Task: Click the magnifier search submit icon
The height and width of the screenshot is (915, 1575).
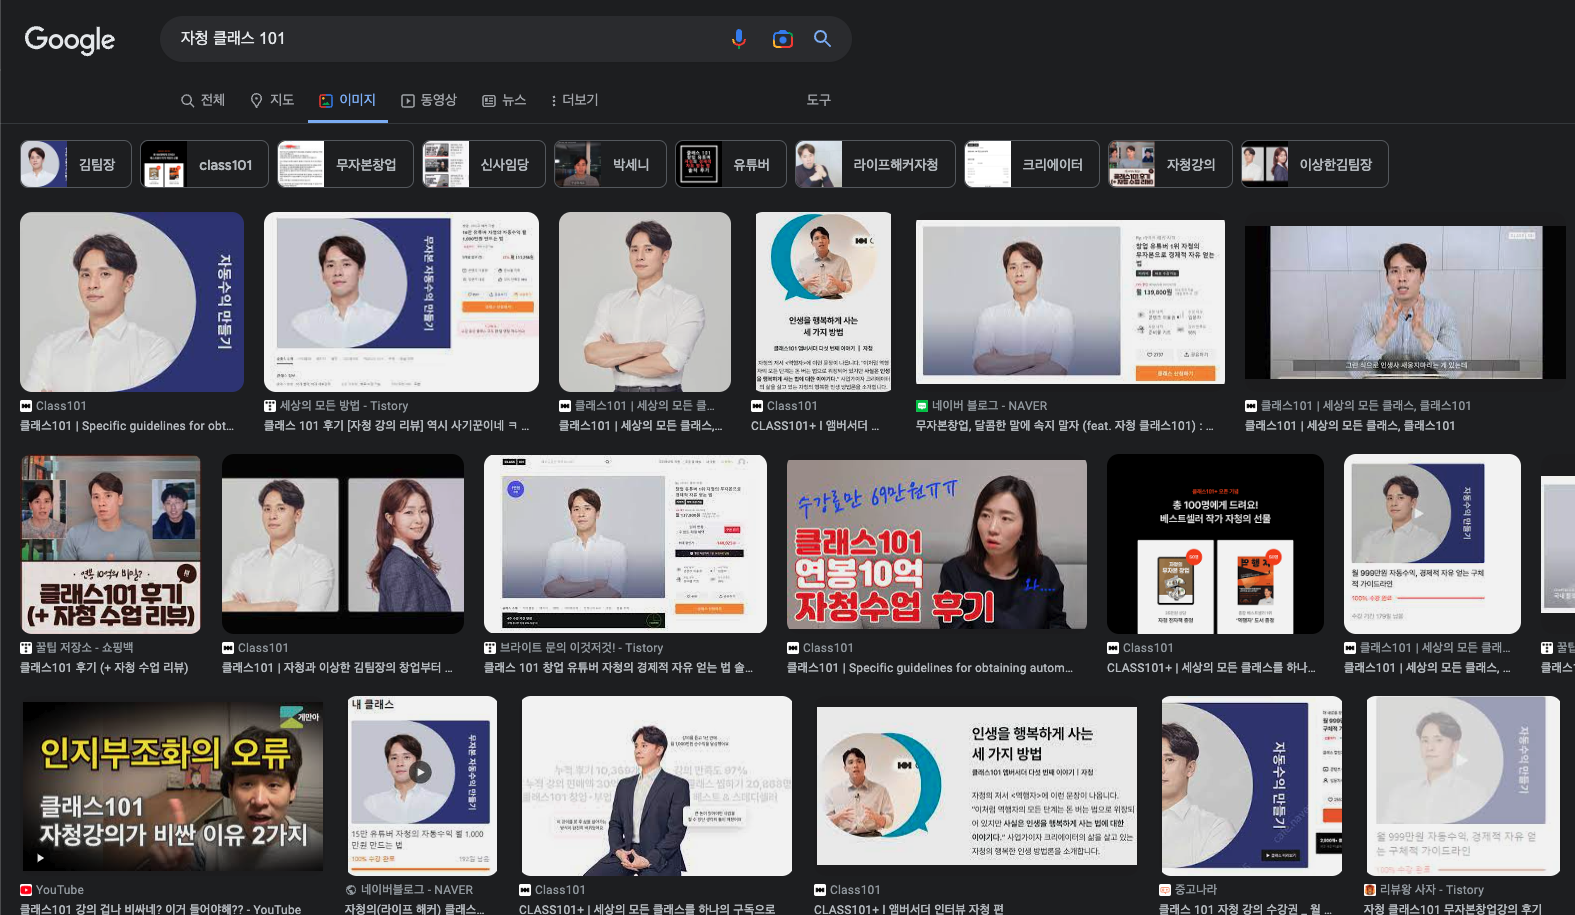Action: pyautogui.click(x=822, y=38)
